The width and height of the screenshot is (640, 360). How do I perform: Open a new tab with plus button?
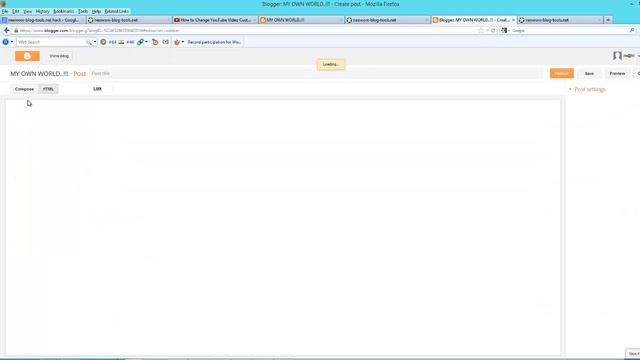point(608,20)
